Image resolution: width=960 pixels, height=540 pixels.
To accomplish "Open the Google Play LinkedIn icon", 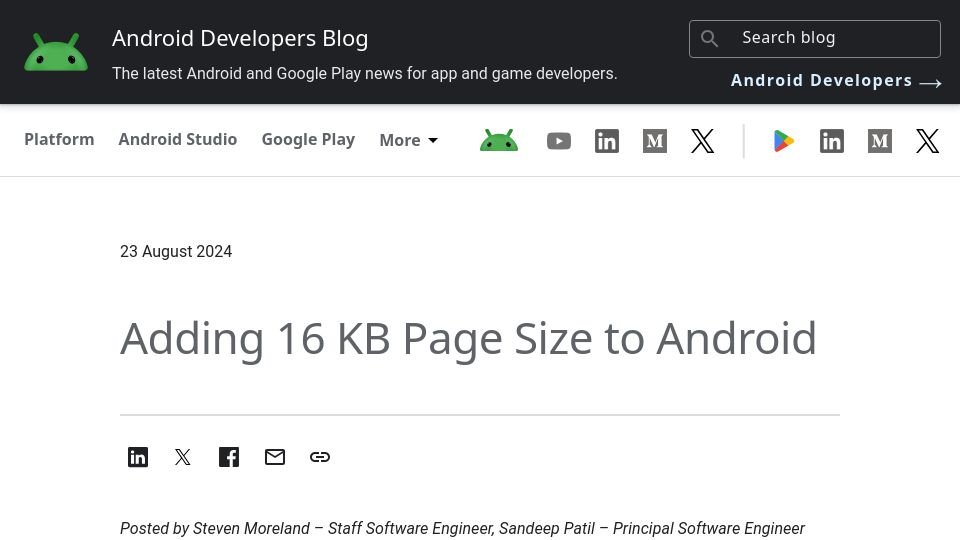I will pos(831,141).
